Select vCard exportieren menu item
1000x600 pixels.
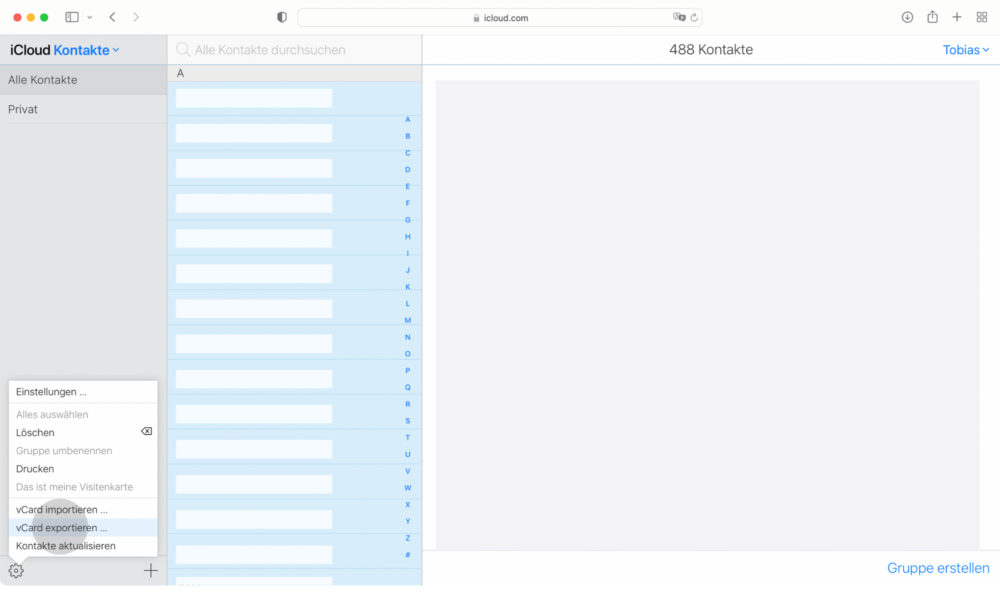tap(83, 527)
